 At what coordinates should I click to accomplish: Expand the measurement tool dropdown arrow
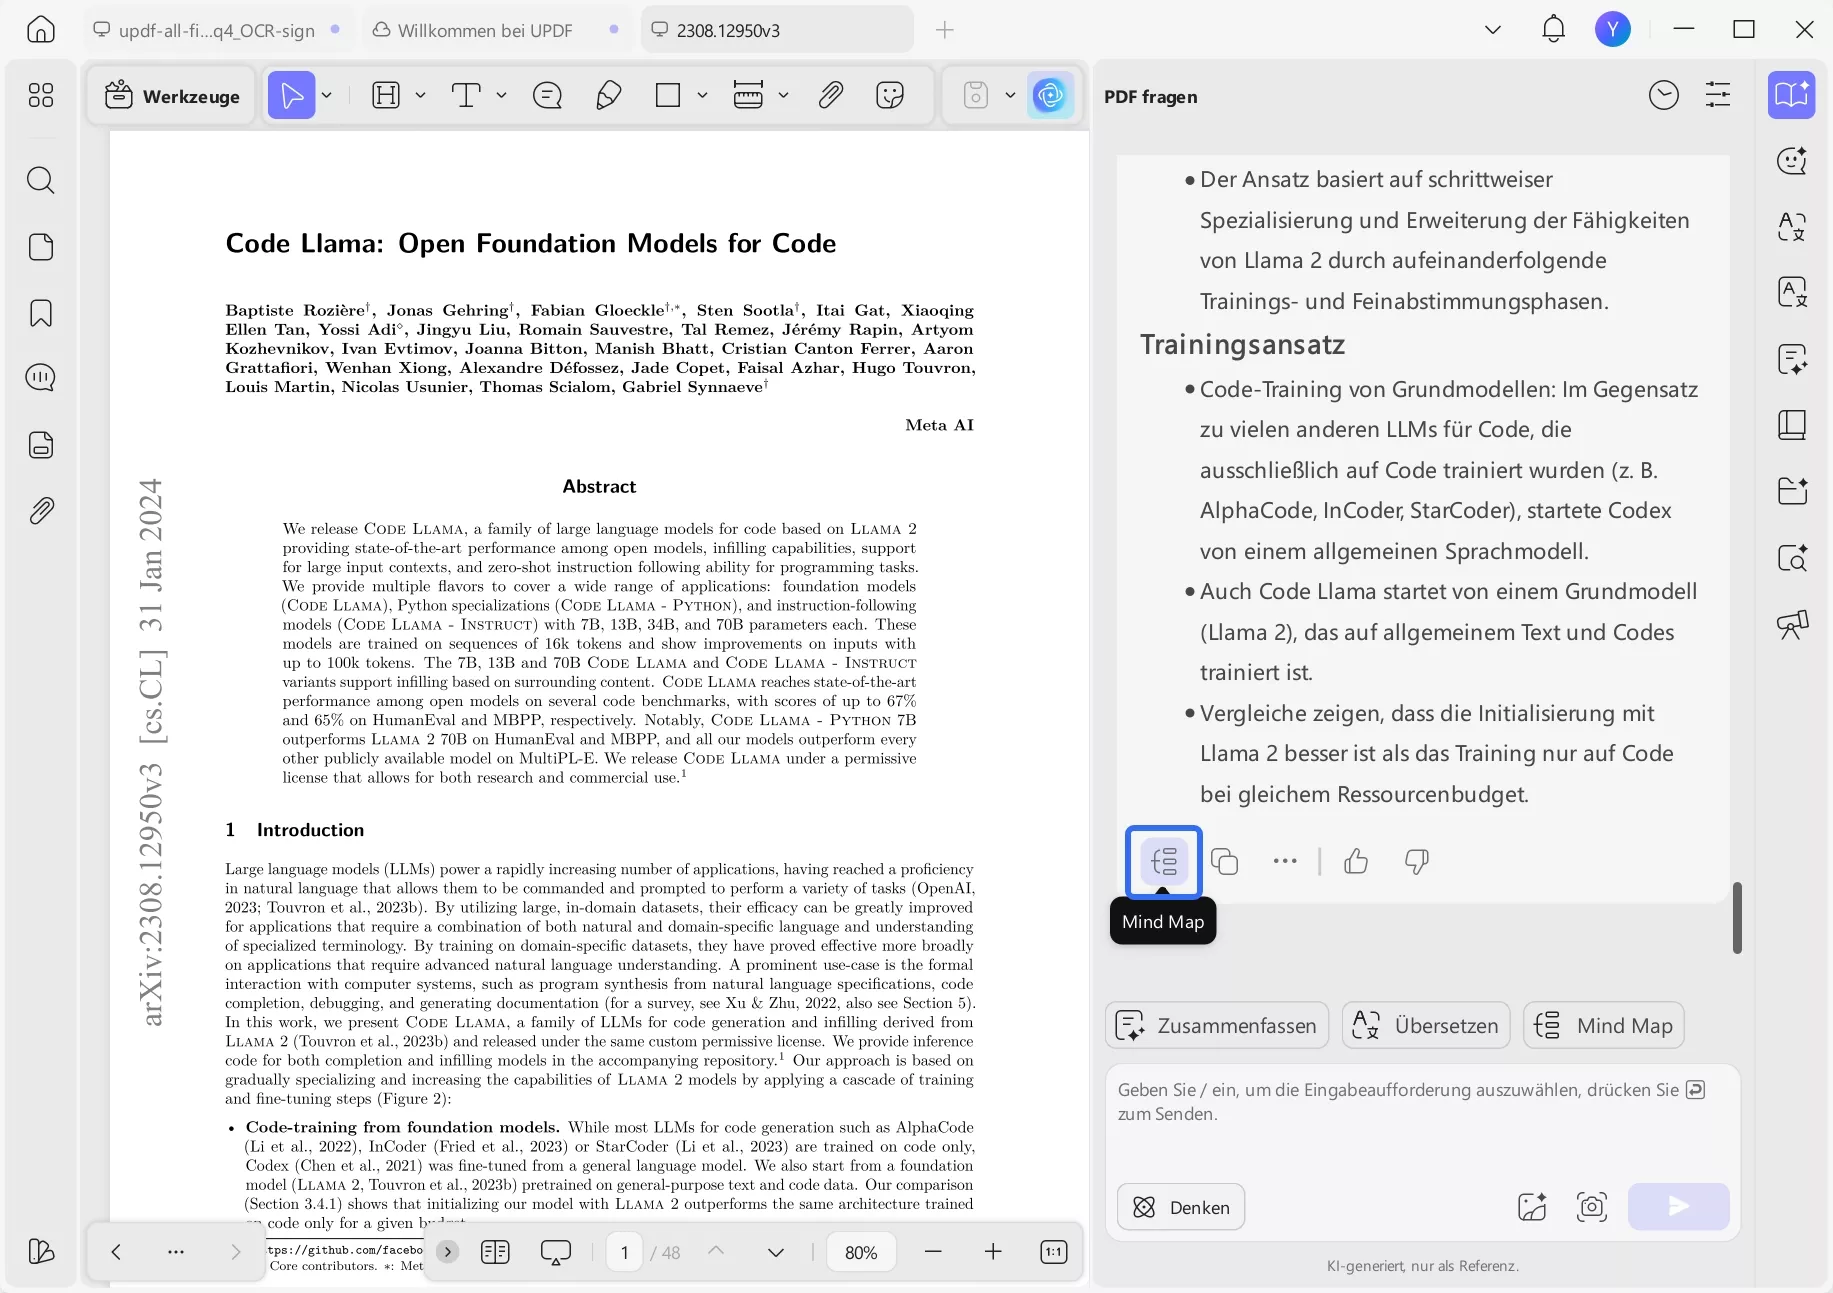(x=784, y=96)
